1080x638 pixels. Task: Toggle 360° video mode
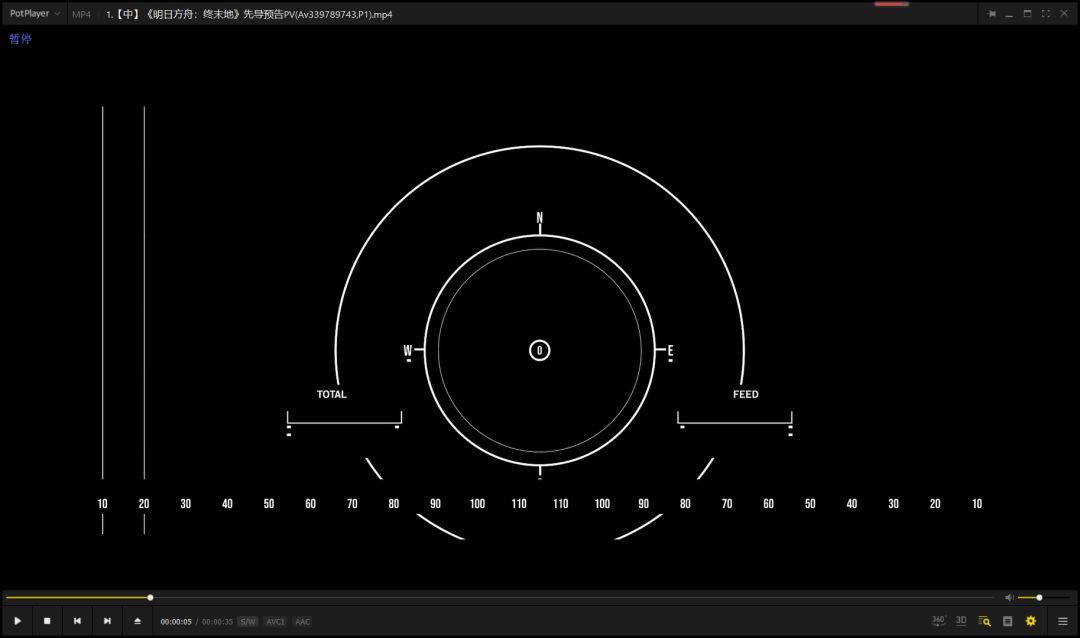(938, 621)
